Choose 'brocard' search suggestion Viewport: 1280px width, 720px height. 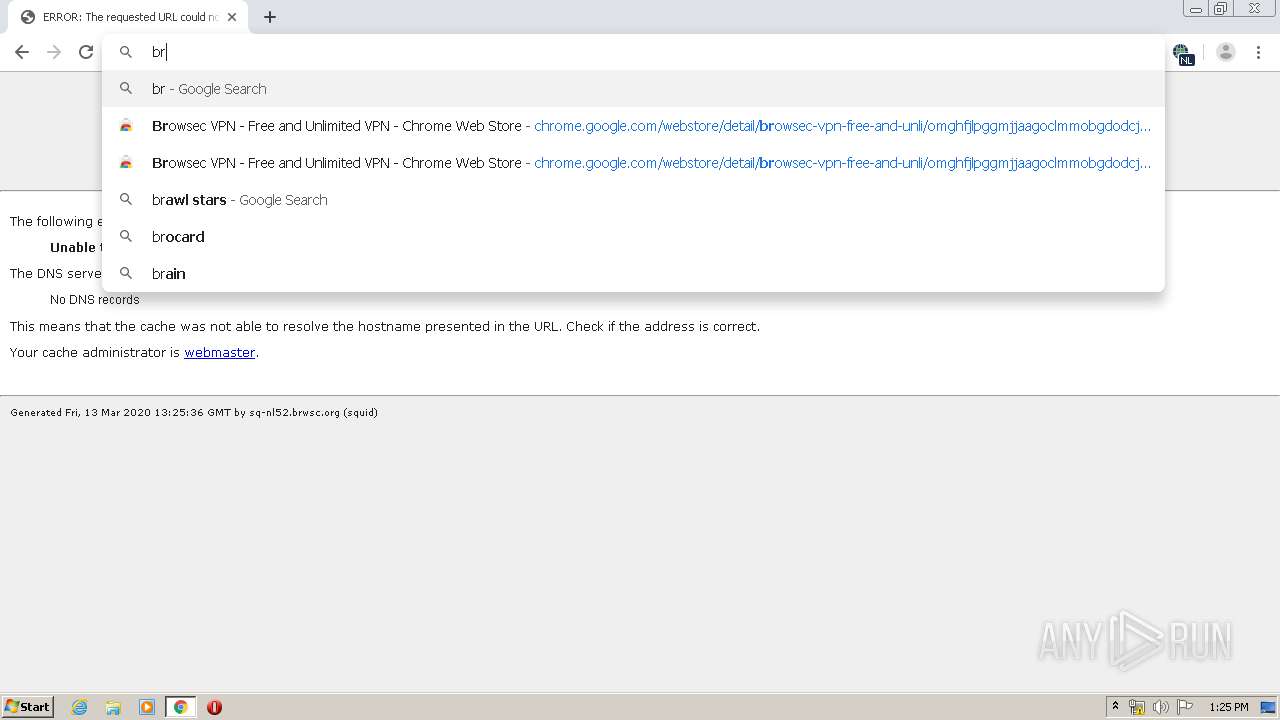634,237
